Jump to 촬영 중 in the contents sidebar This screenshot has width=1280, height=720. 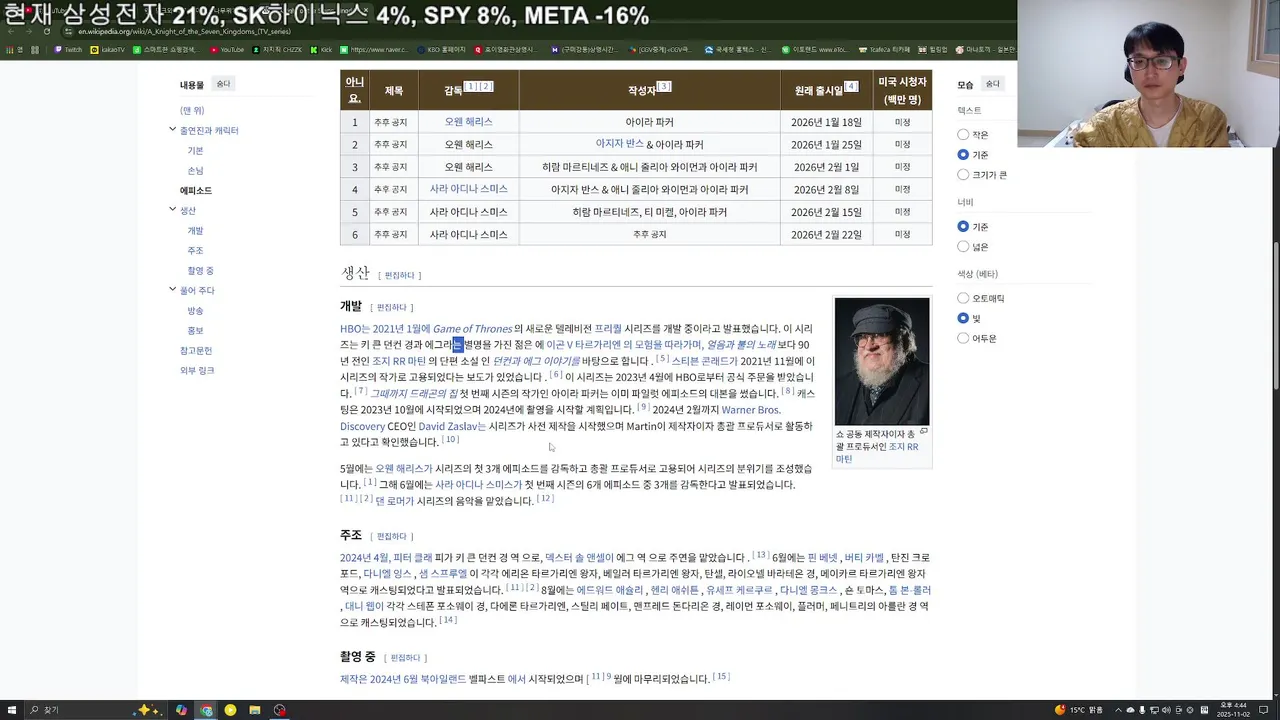point(200,270)
